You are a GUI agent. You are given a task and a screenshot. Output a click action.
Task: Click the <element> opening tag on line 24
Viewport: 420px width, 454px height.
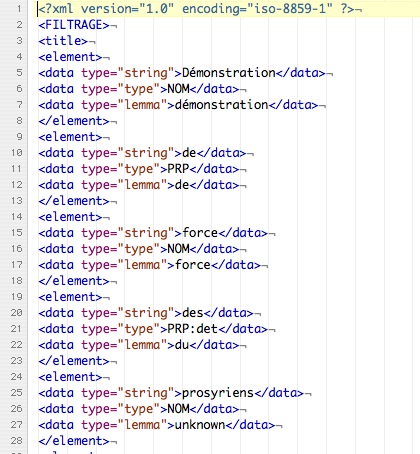70,377
